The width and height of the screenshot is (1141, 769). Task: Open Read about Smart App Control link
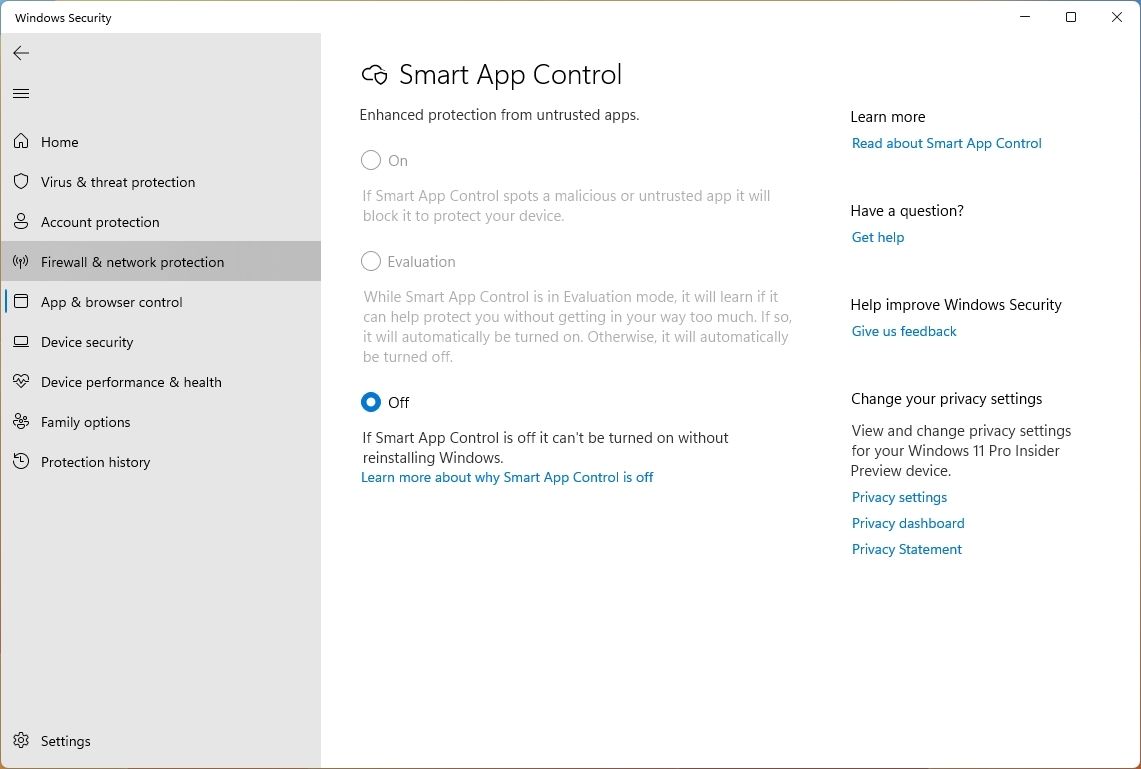(x=946, y=143)
